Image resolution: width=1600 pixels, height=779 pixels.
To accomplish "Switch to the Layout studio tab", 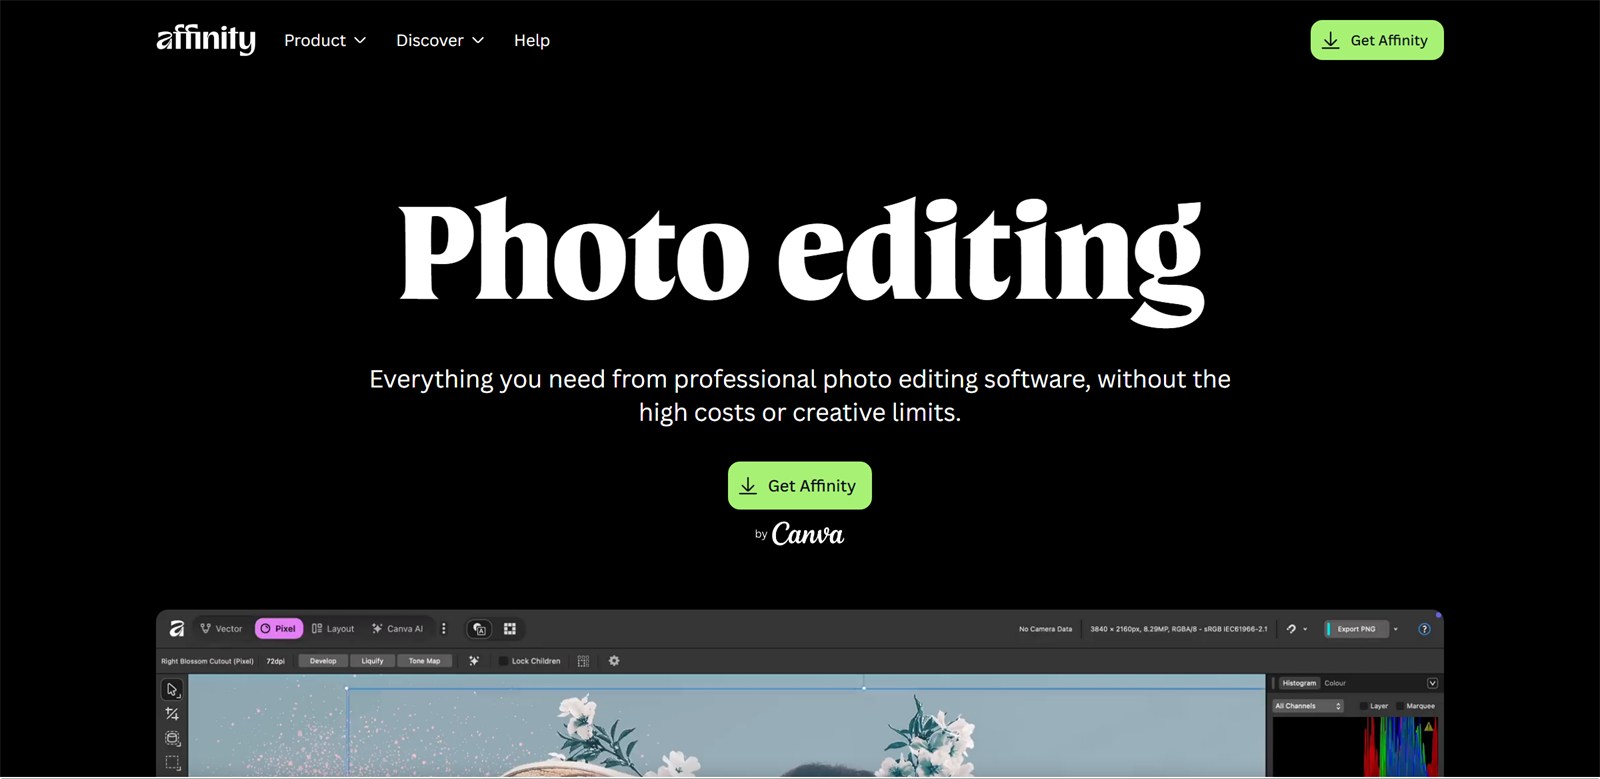I will [333, 629].
